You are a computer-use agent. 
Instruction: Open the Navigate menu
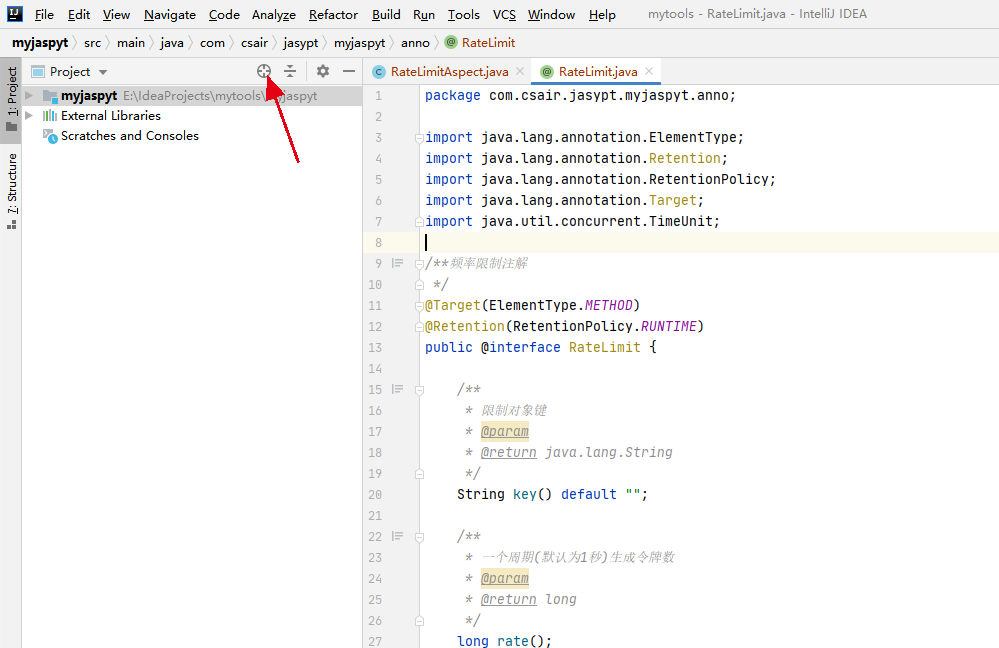[169, 14]
